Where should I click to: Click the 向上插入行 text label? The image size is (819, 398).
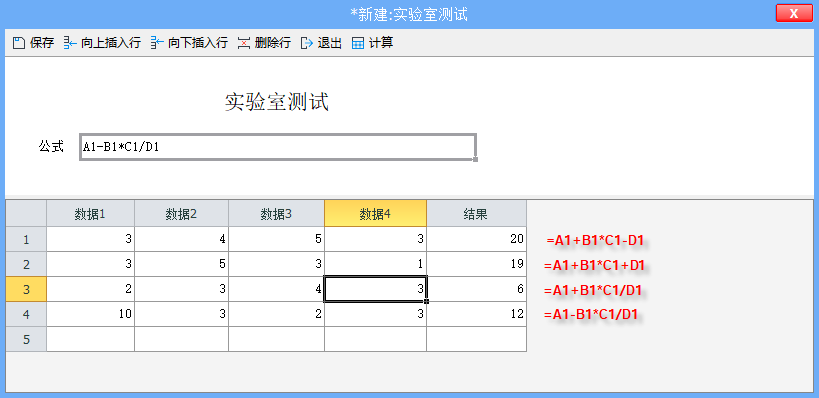[111, 43]
